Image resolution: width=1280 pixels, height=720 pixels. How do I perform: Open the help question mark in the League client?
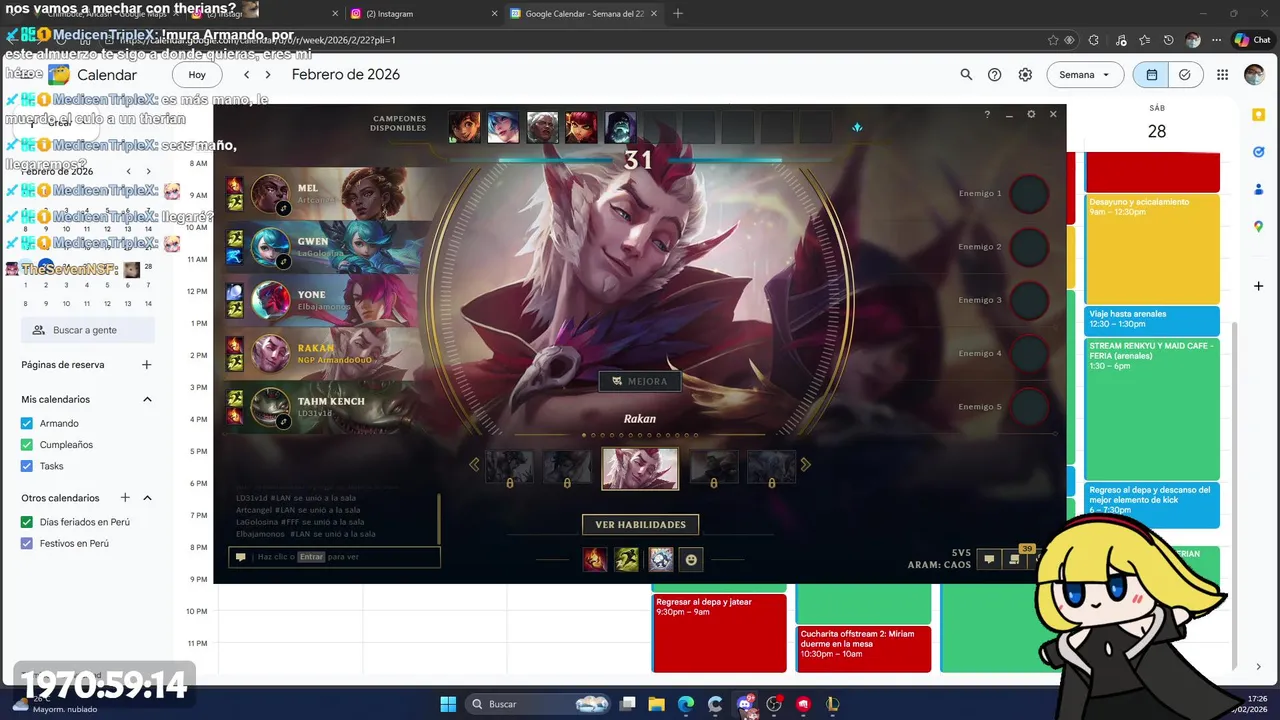987,115
